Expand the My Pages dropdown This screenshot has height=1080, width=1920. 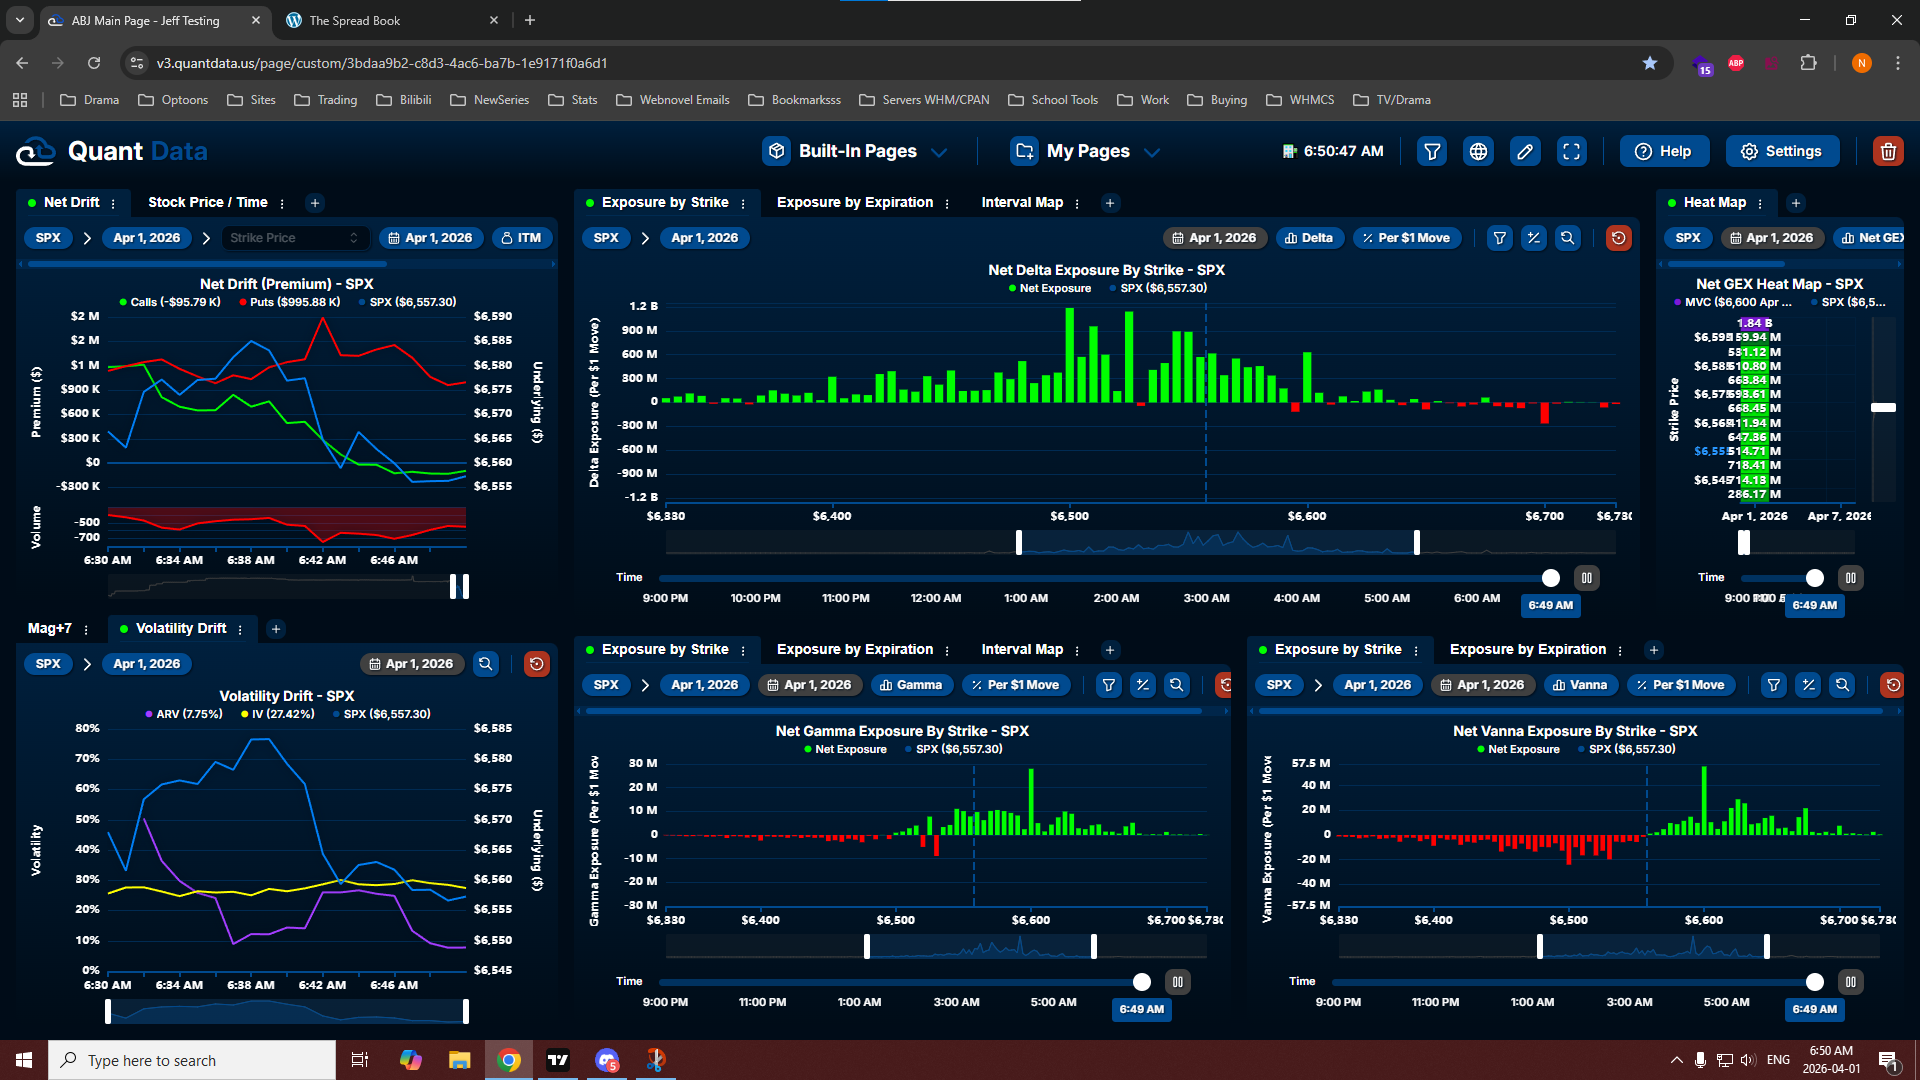click(x=1086, y=151)
